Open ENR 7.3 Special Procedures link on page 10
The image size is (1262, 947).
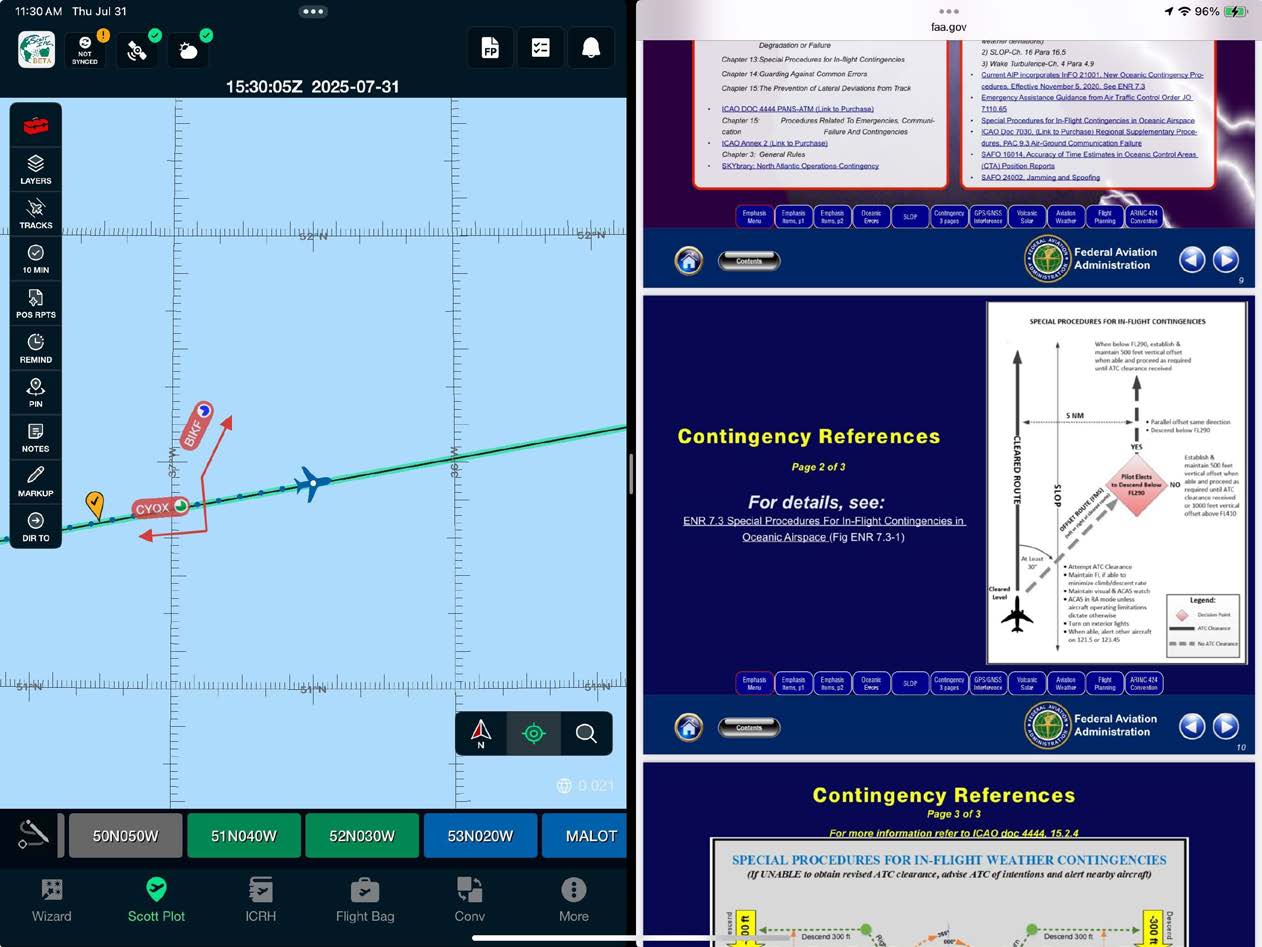[824, 528]
